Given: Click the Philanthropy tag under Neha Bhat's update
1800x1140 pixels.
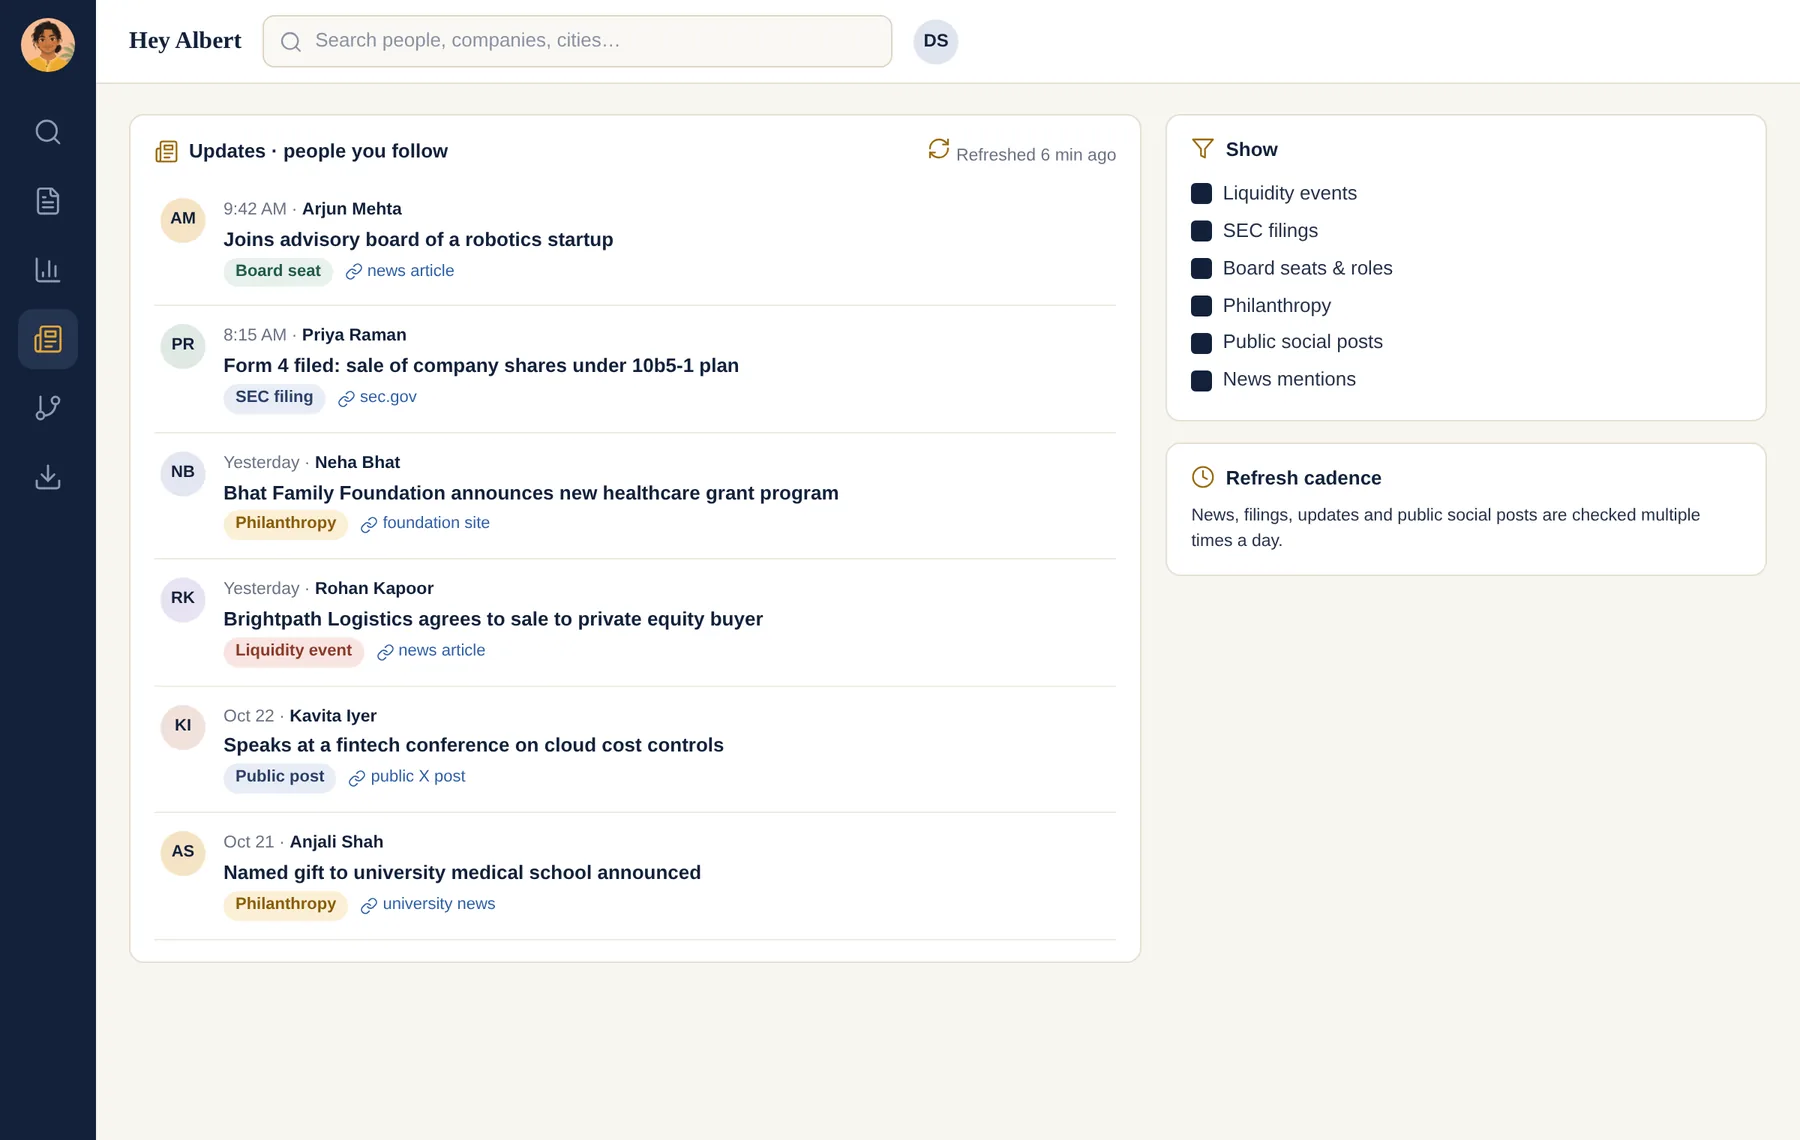Looking at the screenshot, I should pos(286,523).
